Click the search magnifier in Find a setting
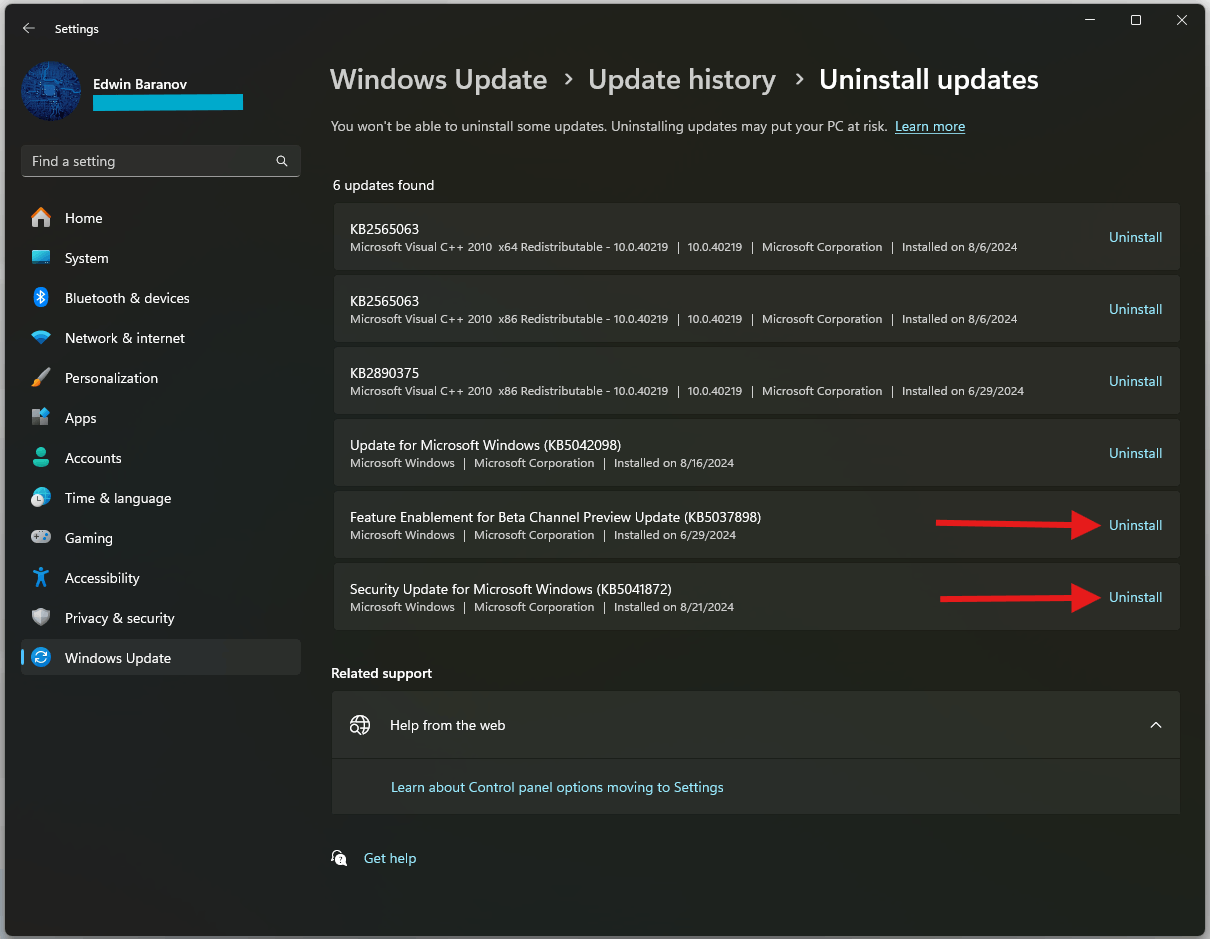This screenshot has height=939, width=1210. tap(282, 161)
